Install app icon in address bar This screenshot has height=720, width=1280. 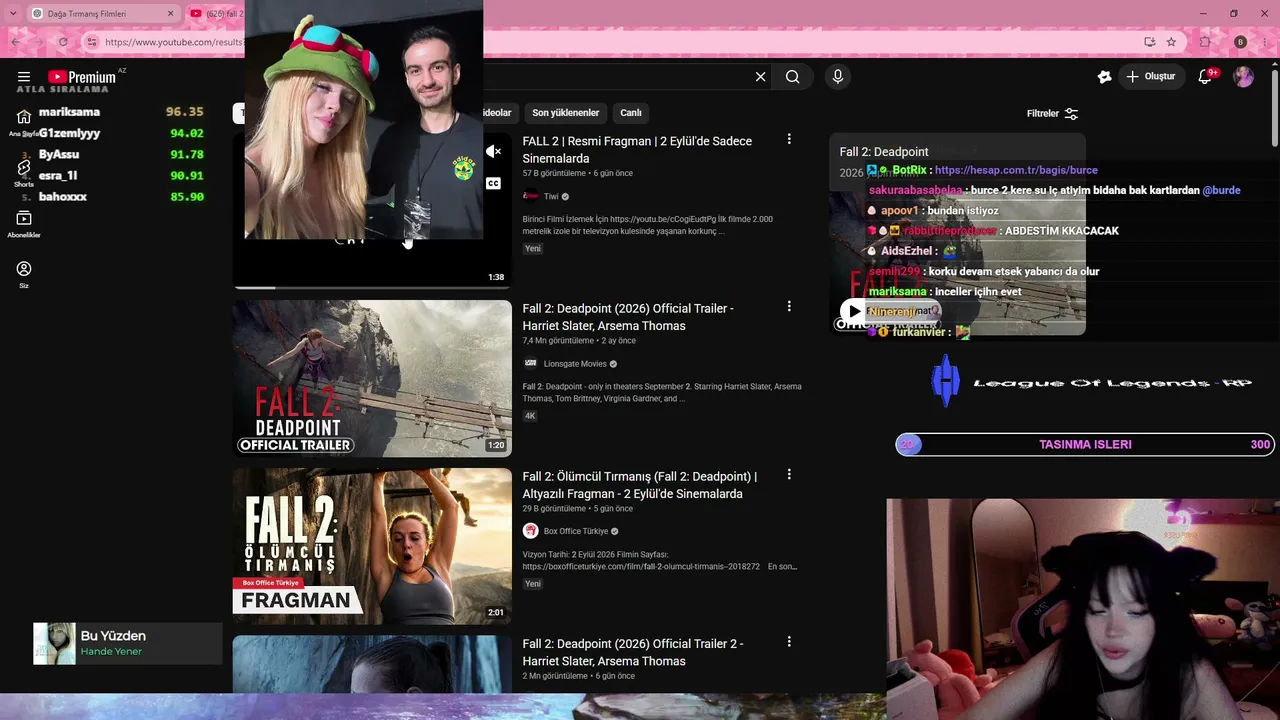pyautogui.click(x=1150, y=42)
